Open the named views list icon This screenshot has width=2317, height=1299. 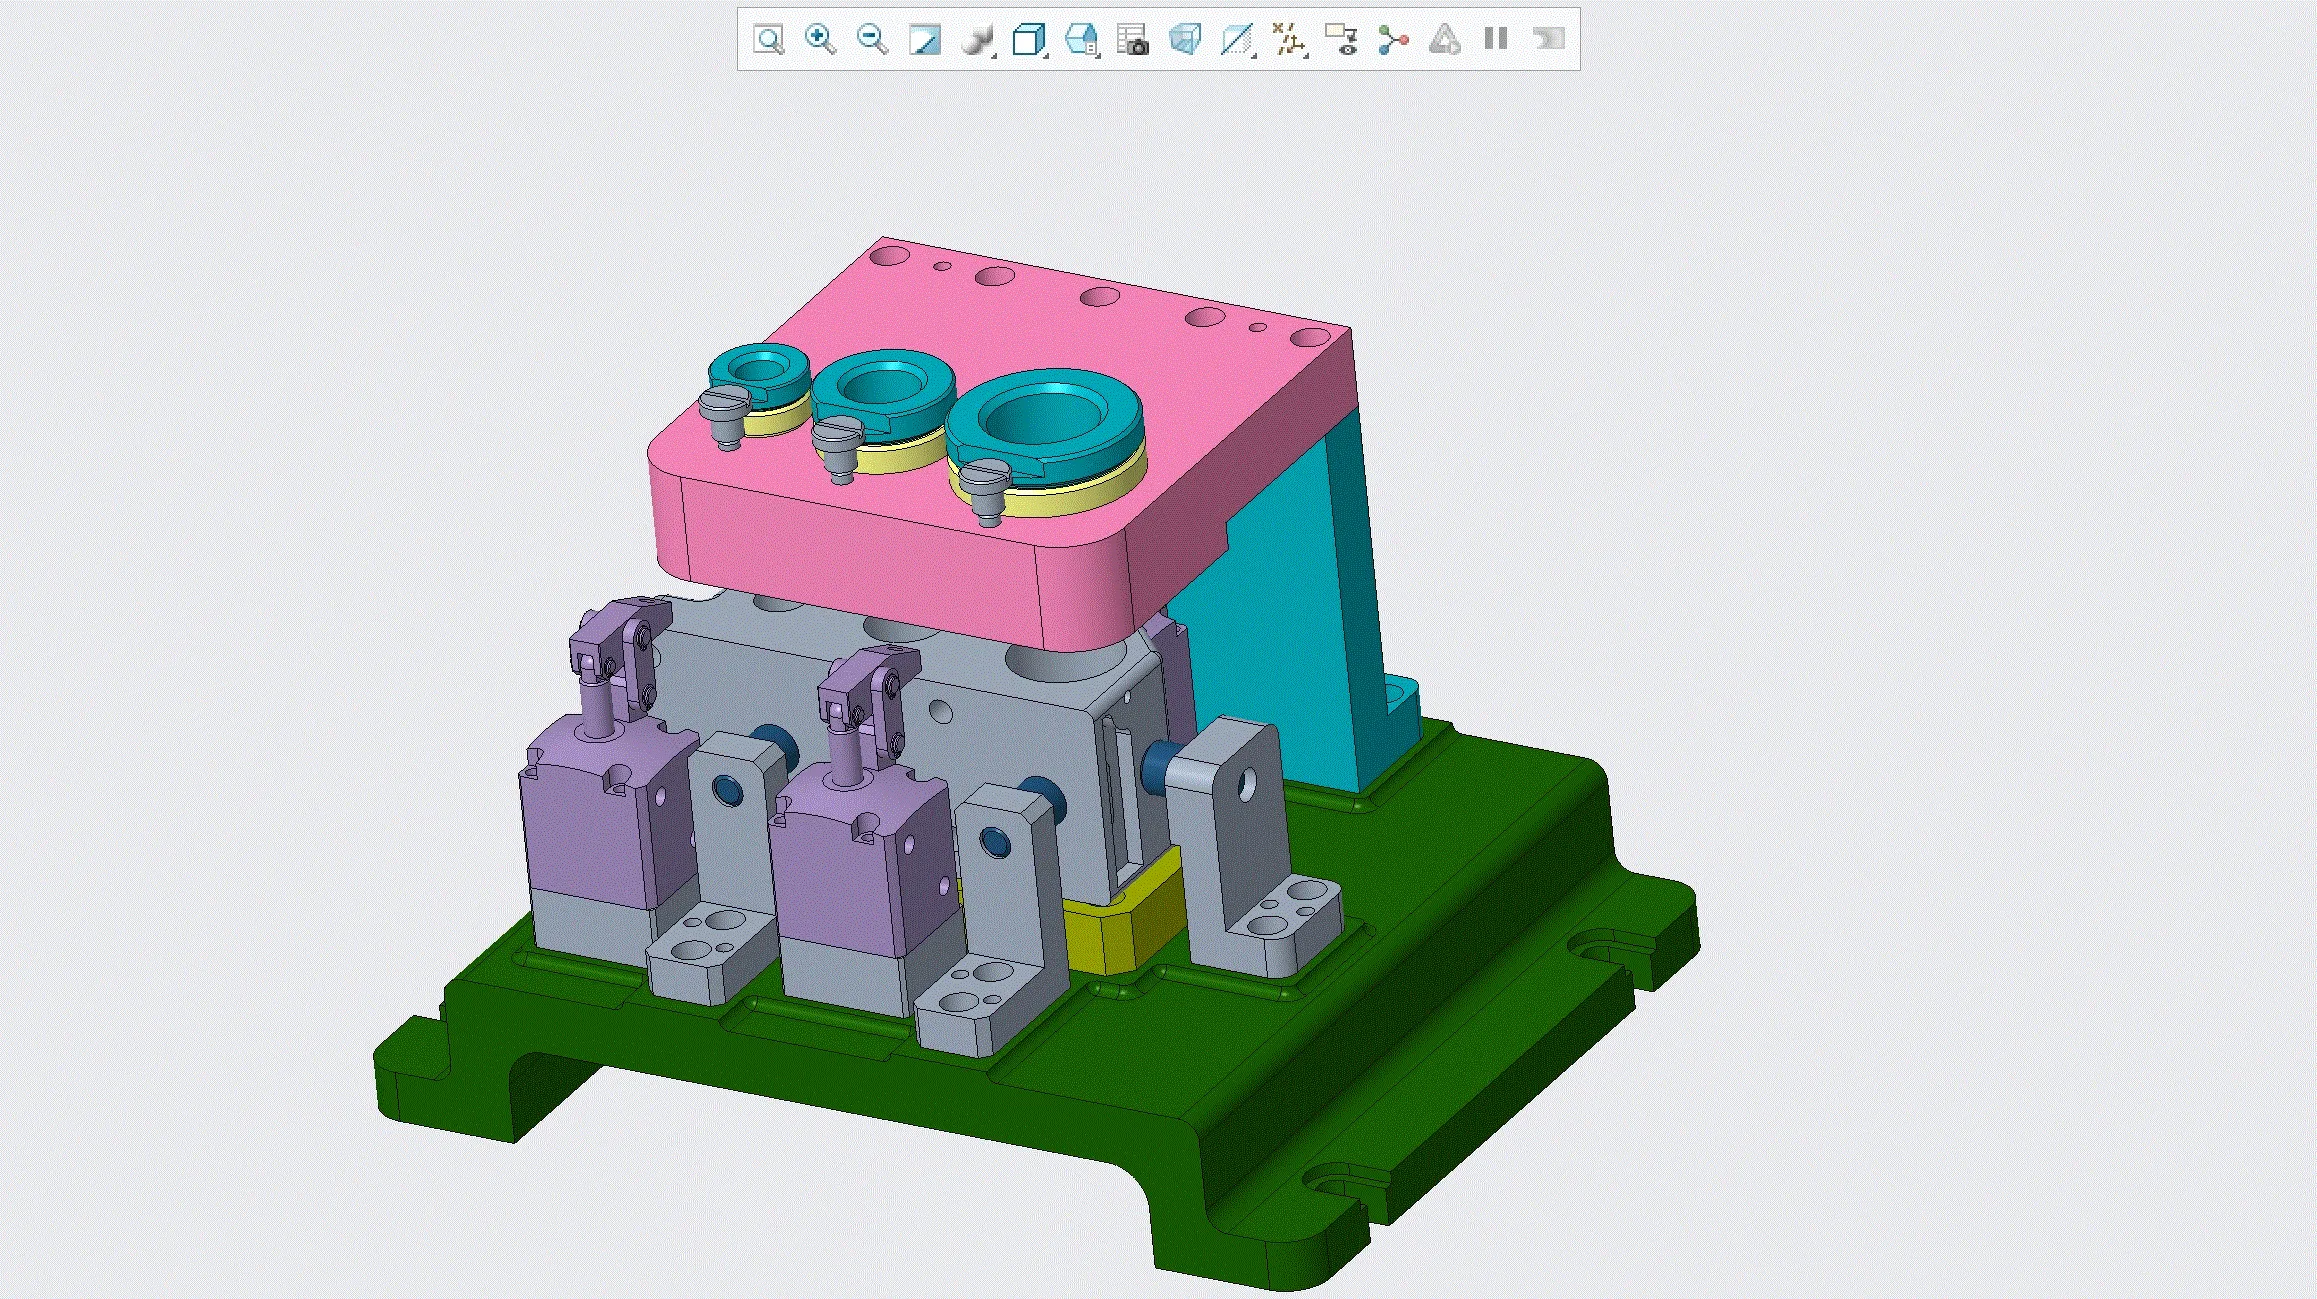click(x=1082, y=40)
